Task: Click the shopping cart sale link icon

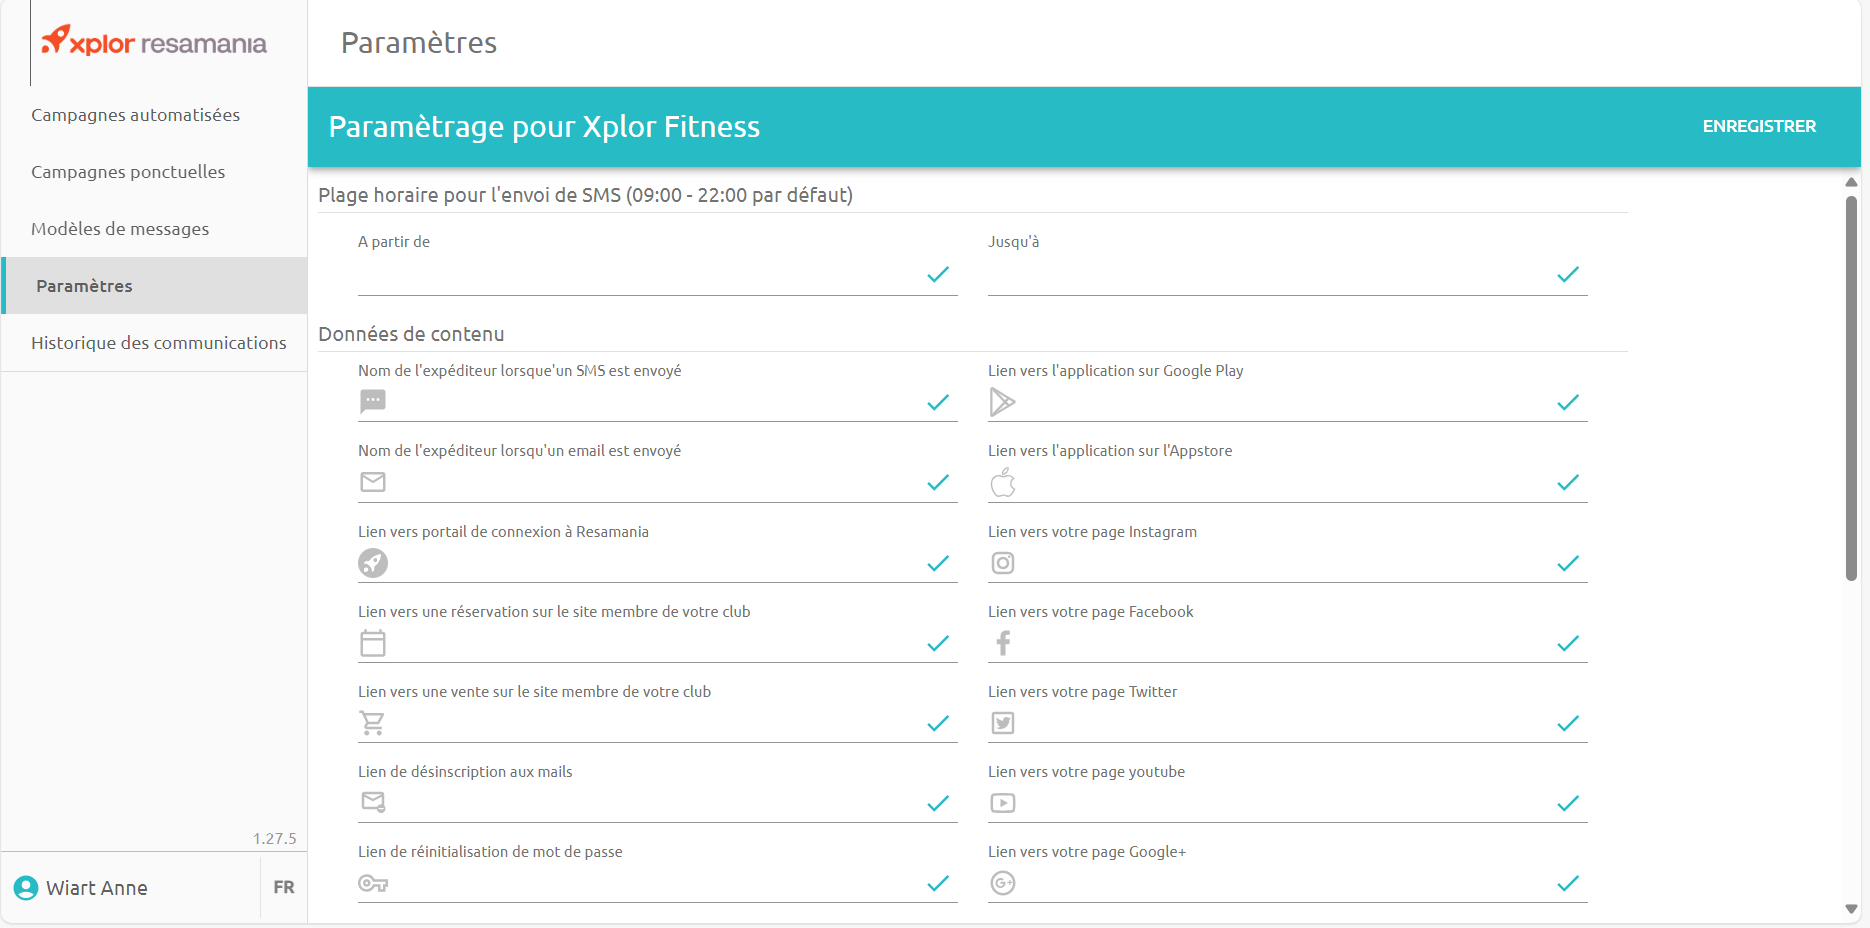Action: tap(372, 723)
